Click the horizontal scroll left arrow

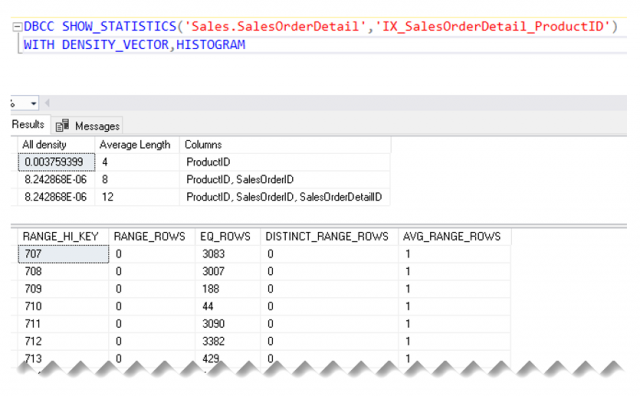pos(47,103)
